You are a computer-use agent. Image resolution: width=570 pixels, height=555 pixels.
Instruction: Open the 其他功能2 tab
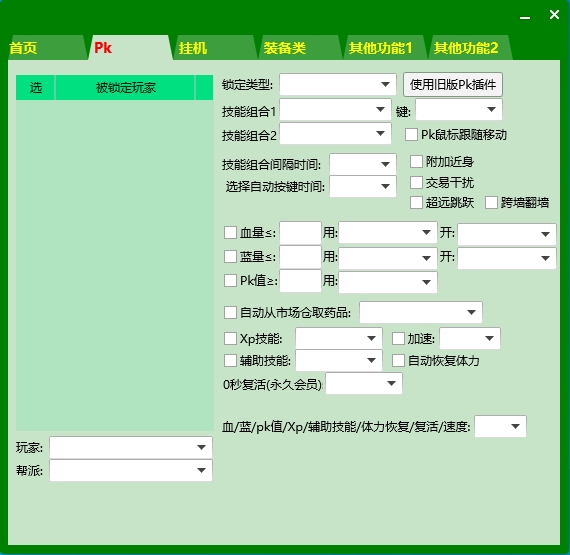coord(470,48)
